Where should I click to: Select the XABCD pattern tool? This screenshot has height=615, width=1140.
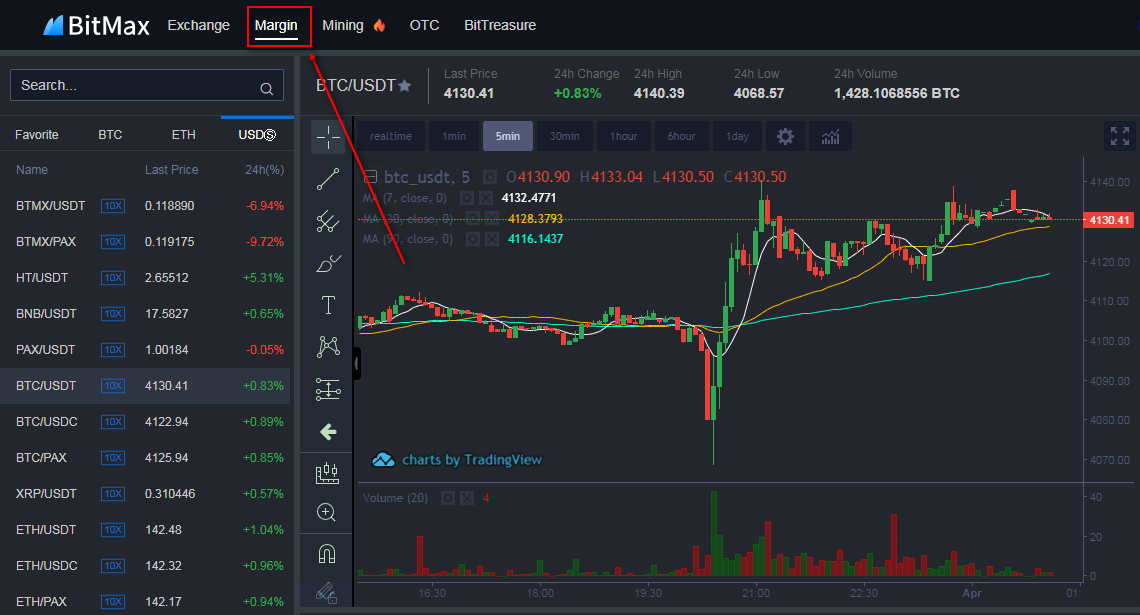tap(328, 347)
